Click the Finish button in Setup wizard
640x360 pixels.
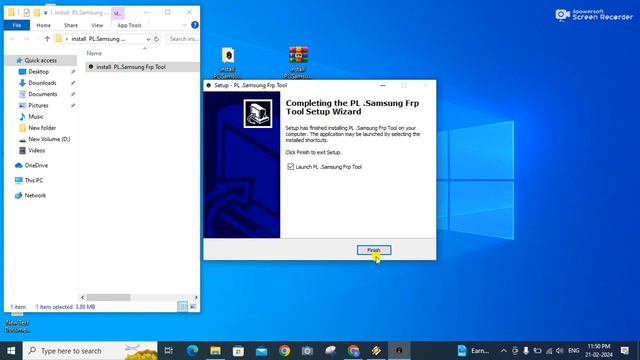tap(374, 250)
